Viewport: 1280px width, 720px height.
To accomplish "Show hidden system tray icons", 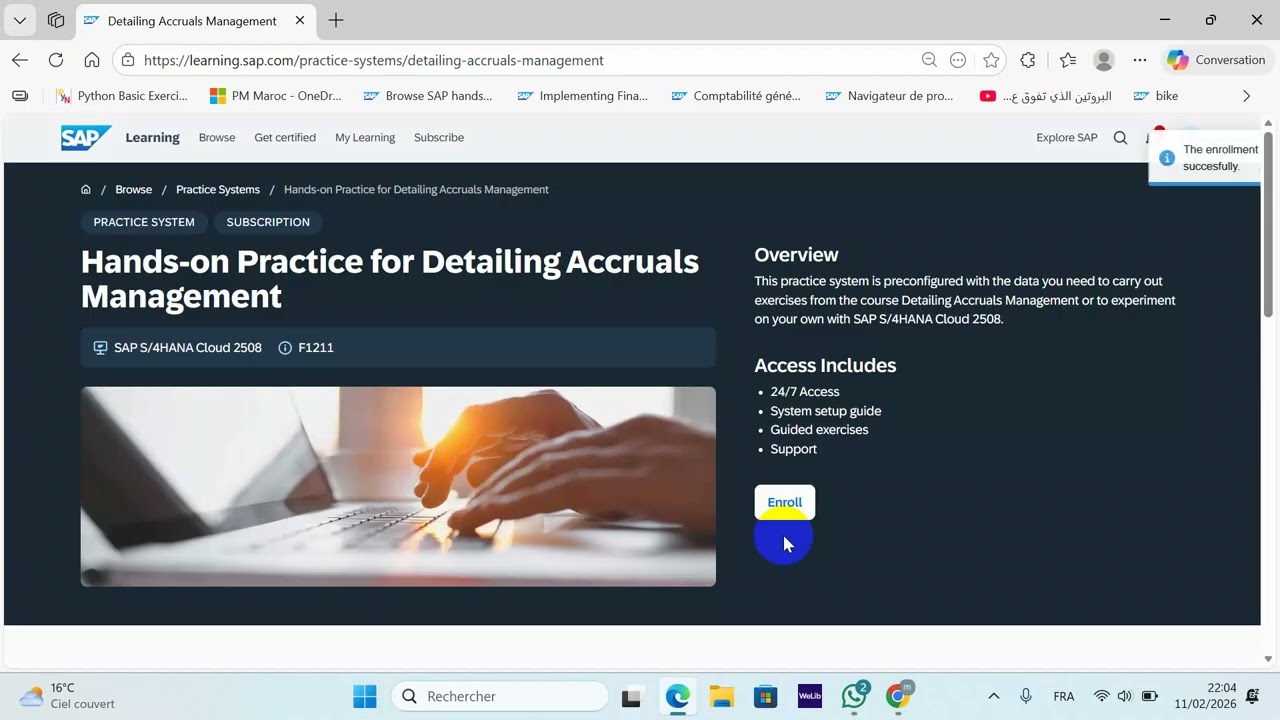I will point(993,696).
